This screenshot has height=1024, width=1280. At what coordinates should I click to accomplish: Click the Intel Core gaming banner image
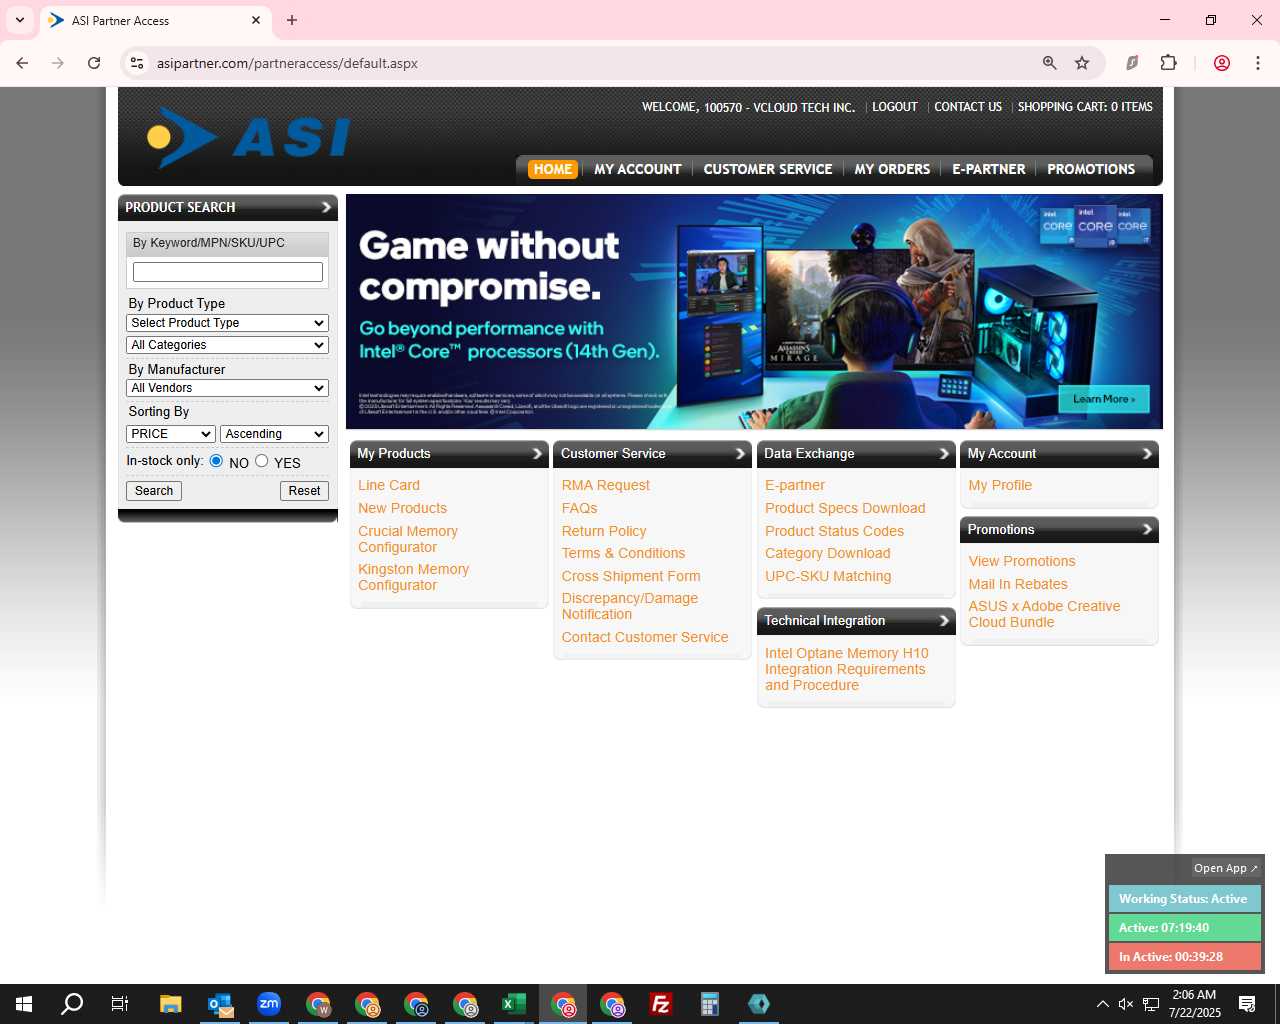pos(754,312)
